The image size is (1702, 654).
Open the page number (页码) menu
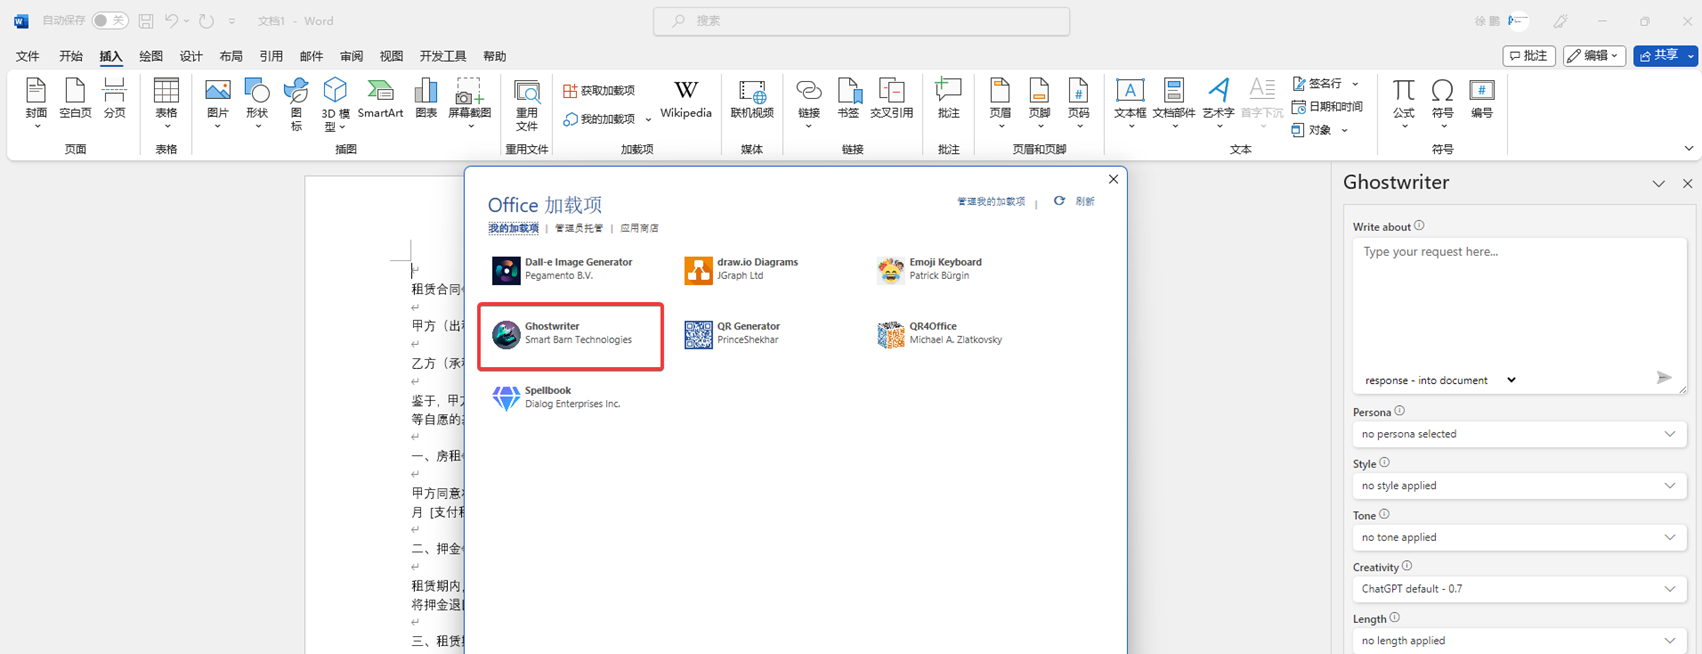coord(1078,102)
